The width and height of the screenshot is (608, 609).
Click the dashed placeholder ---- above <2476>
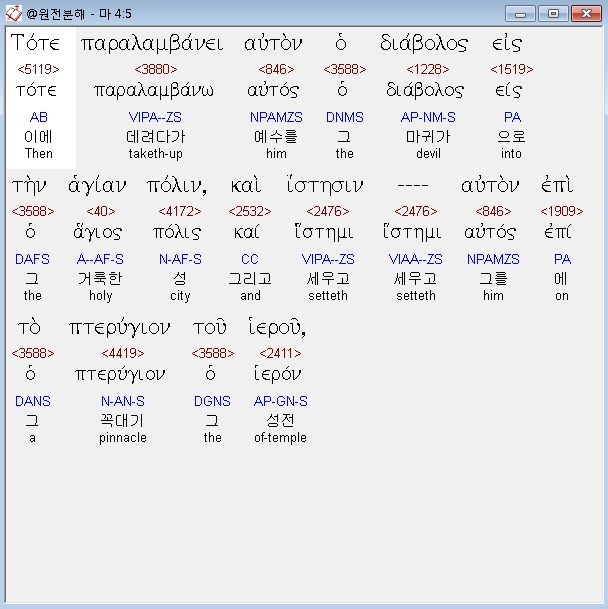413,186
